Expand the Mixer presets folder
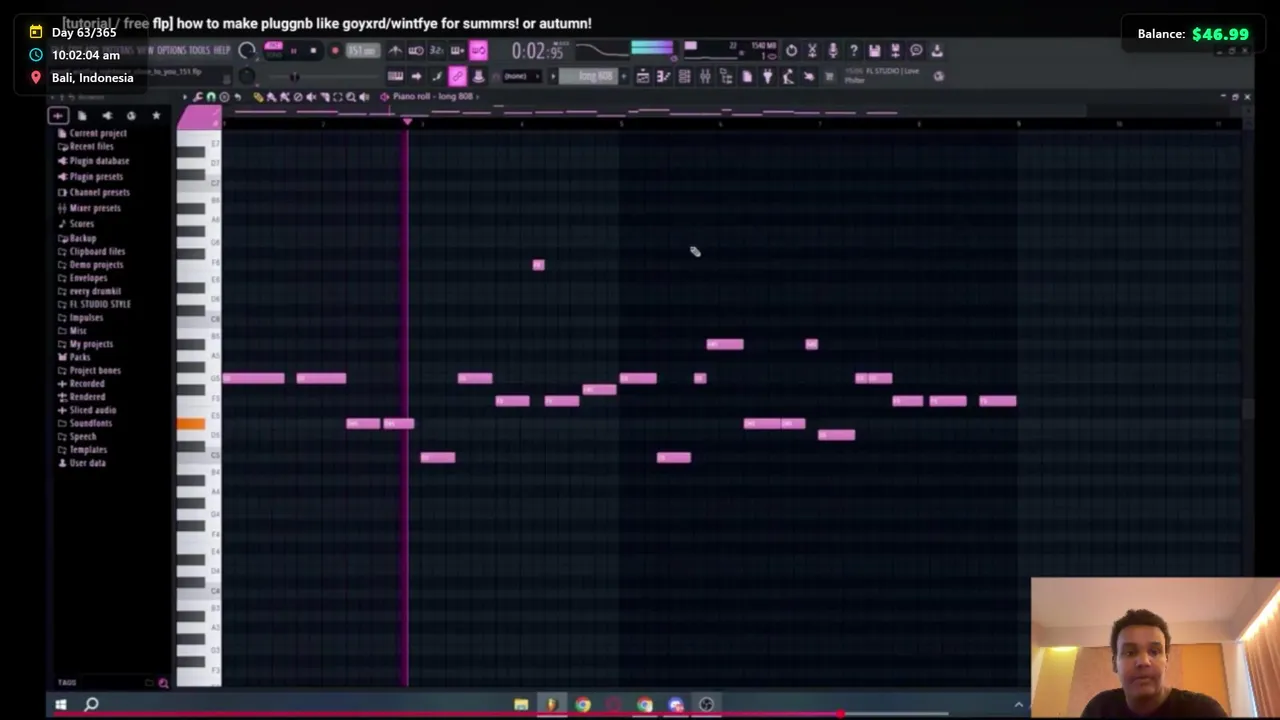Viewport: 1280px width, 720px height. 89,208
